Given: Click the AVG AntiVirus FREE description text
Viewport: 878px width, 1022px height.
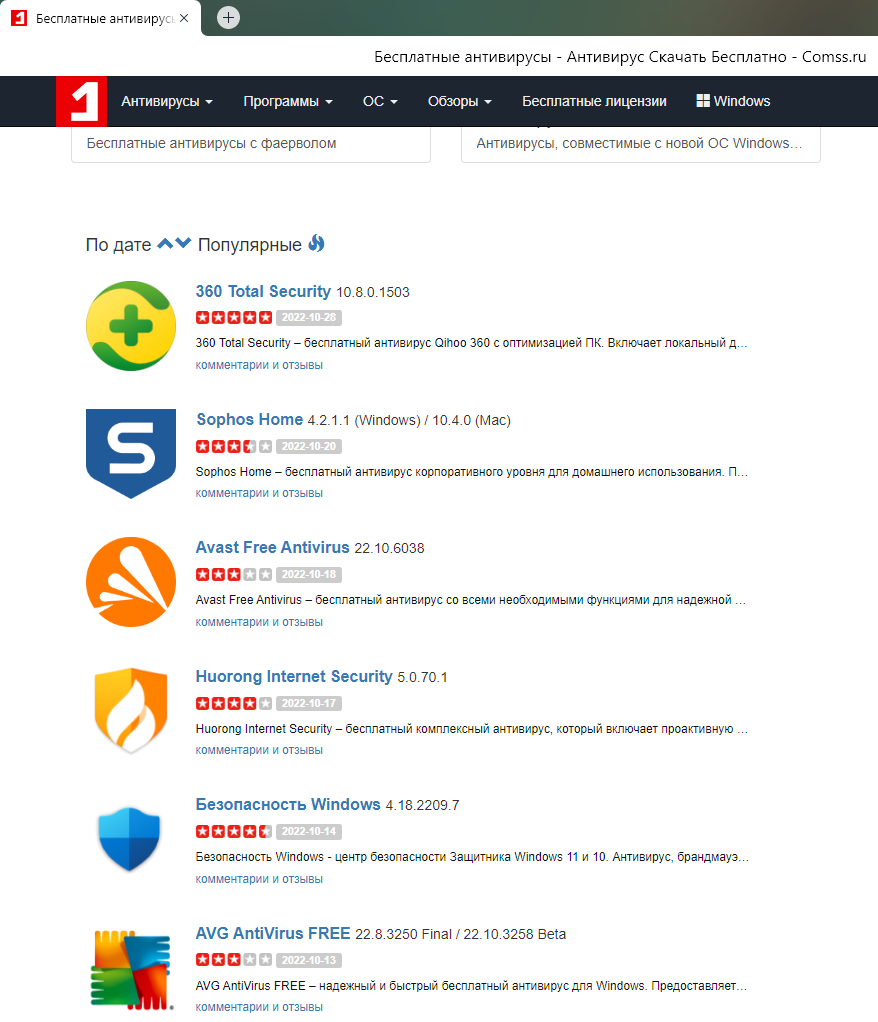Looking at the screenshot, I should (x=471, y=986).
